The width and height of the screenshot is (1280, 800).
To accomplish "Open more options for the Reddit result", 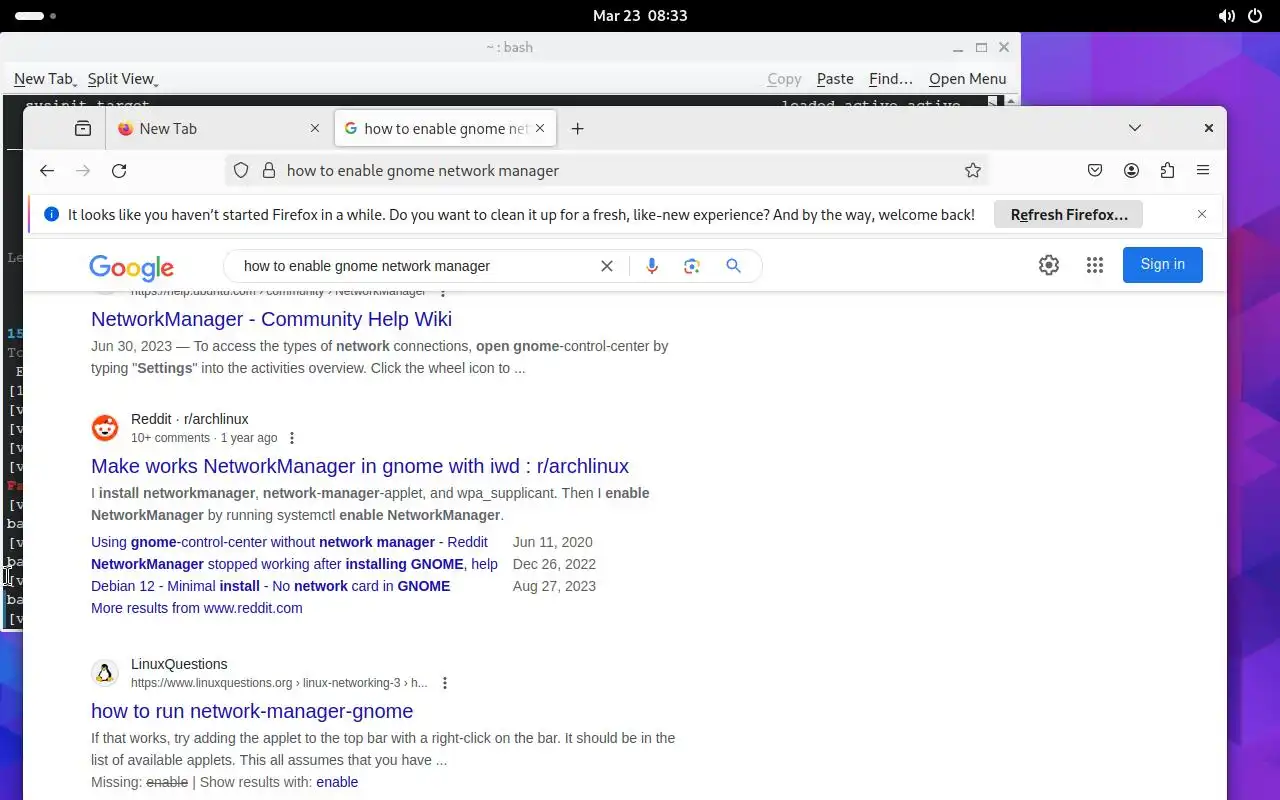I will coord(292,438).
